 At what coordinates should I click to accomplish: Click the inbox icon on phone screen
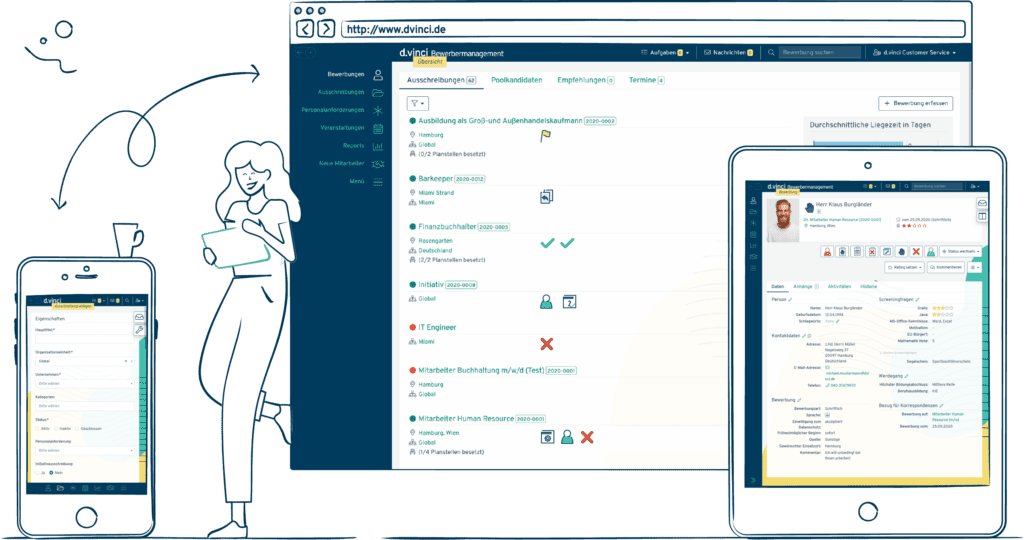pyautogui.click(x=139, y=317)
